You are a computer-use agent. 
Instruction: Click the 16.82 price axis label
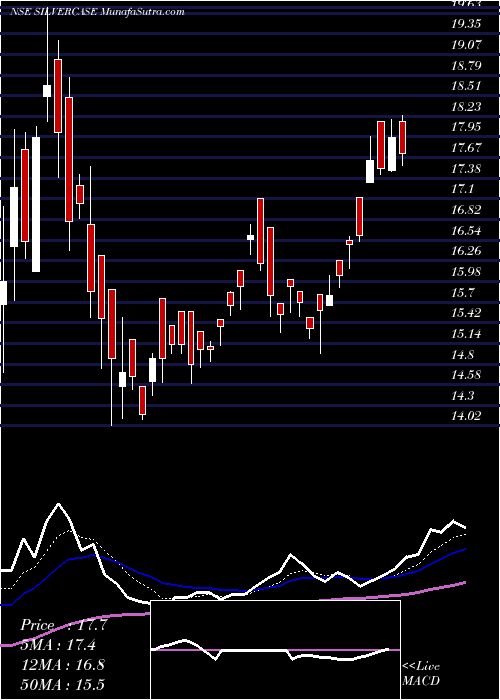point(466,210)
